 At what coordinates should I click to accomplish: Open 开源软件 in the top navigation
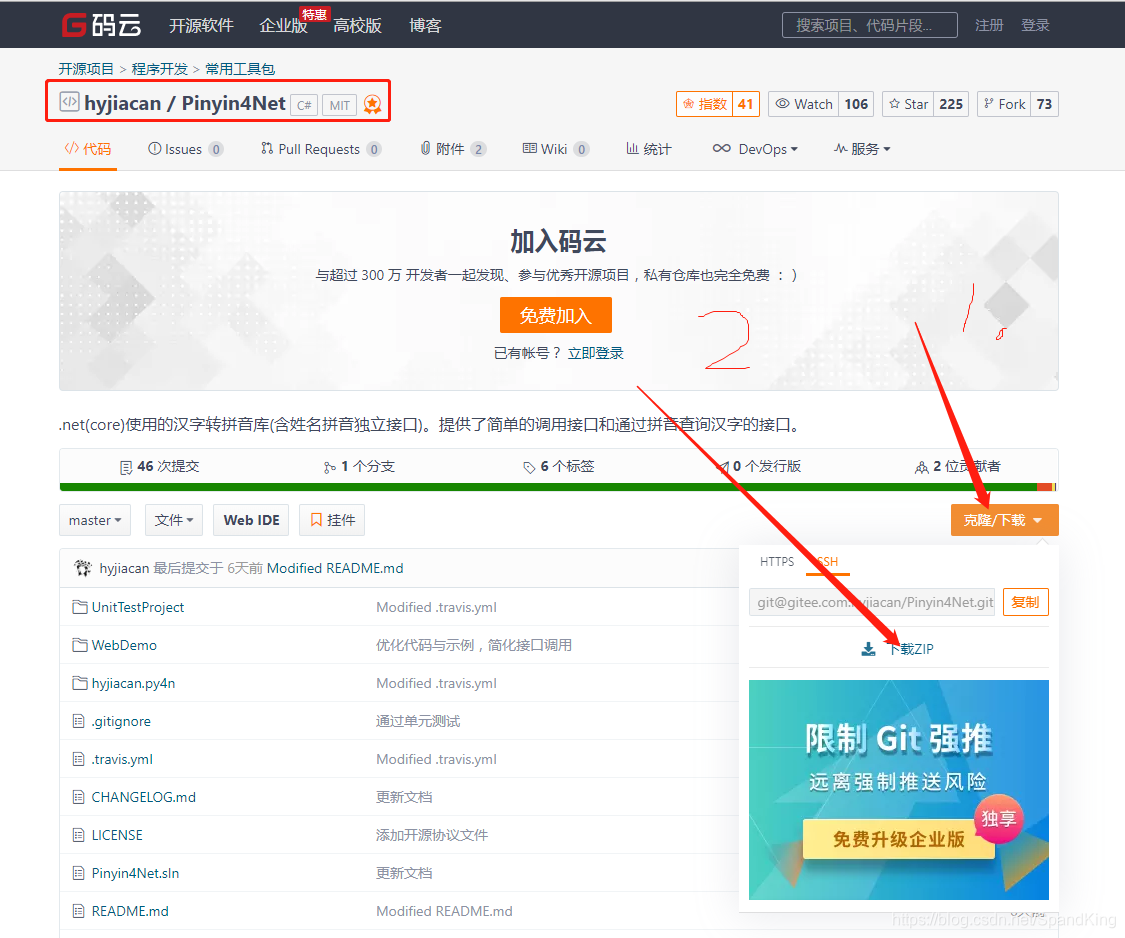click(201, 26)
